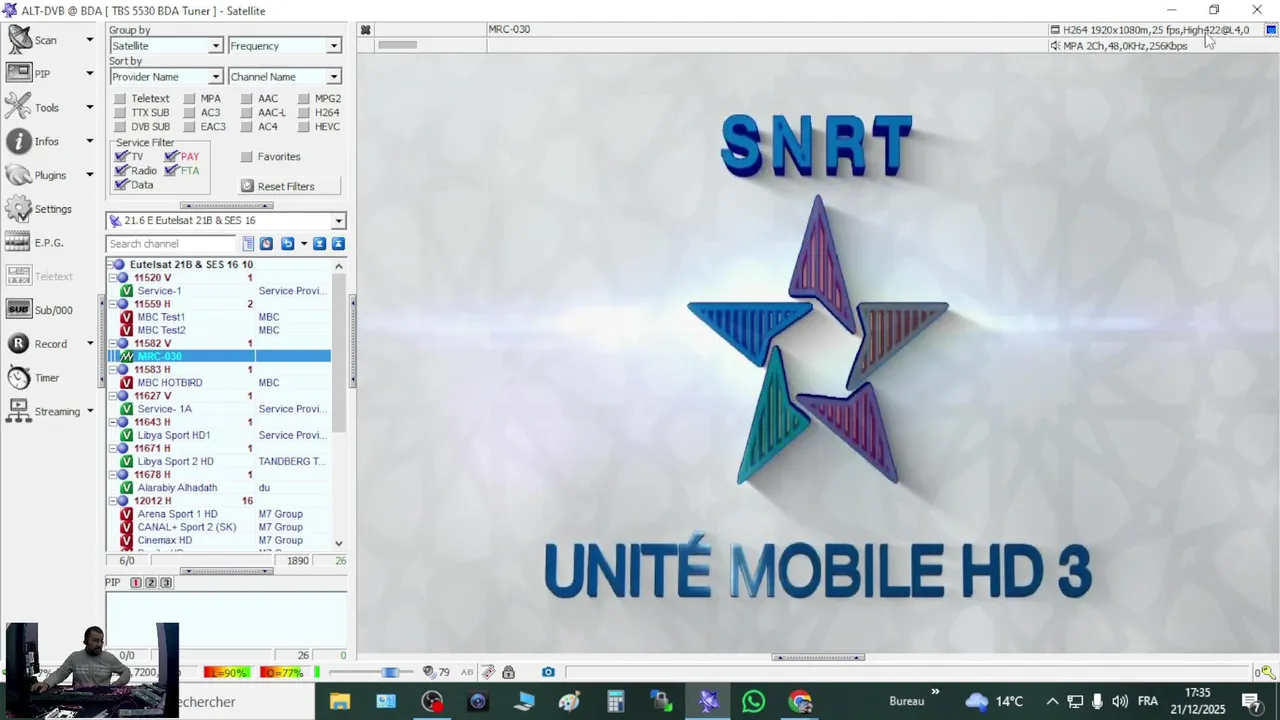The image size is (1280, 720).
Task: Enable the MPA audio filter checkbox
Action: (x=189, y=99)
